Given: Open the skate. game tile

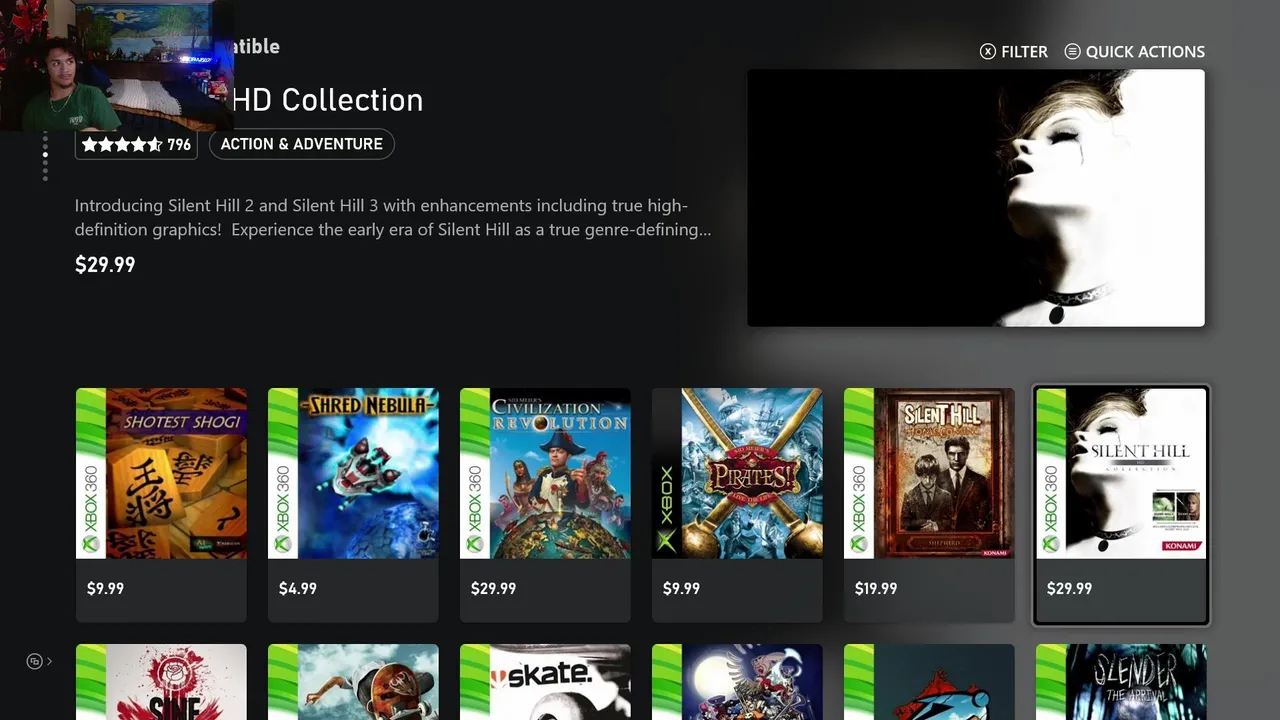Looking at the screenshot, I should pos(545,682).
